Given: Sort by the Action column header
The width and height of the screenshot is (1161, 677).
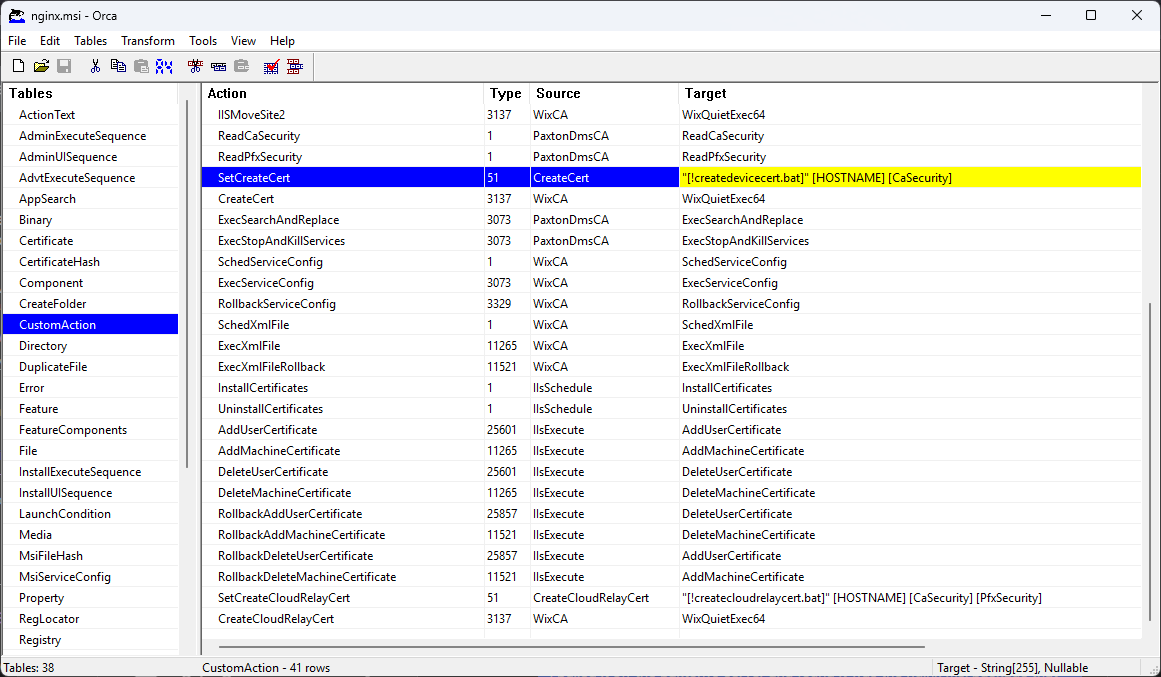Looking at the screenshot, I should 342,93.
